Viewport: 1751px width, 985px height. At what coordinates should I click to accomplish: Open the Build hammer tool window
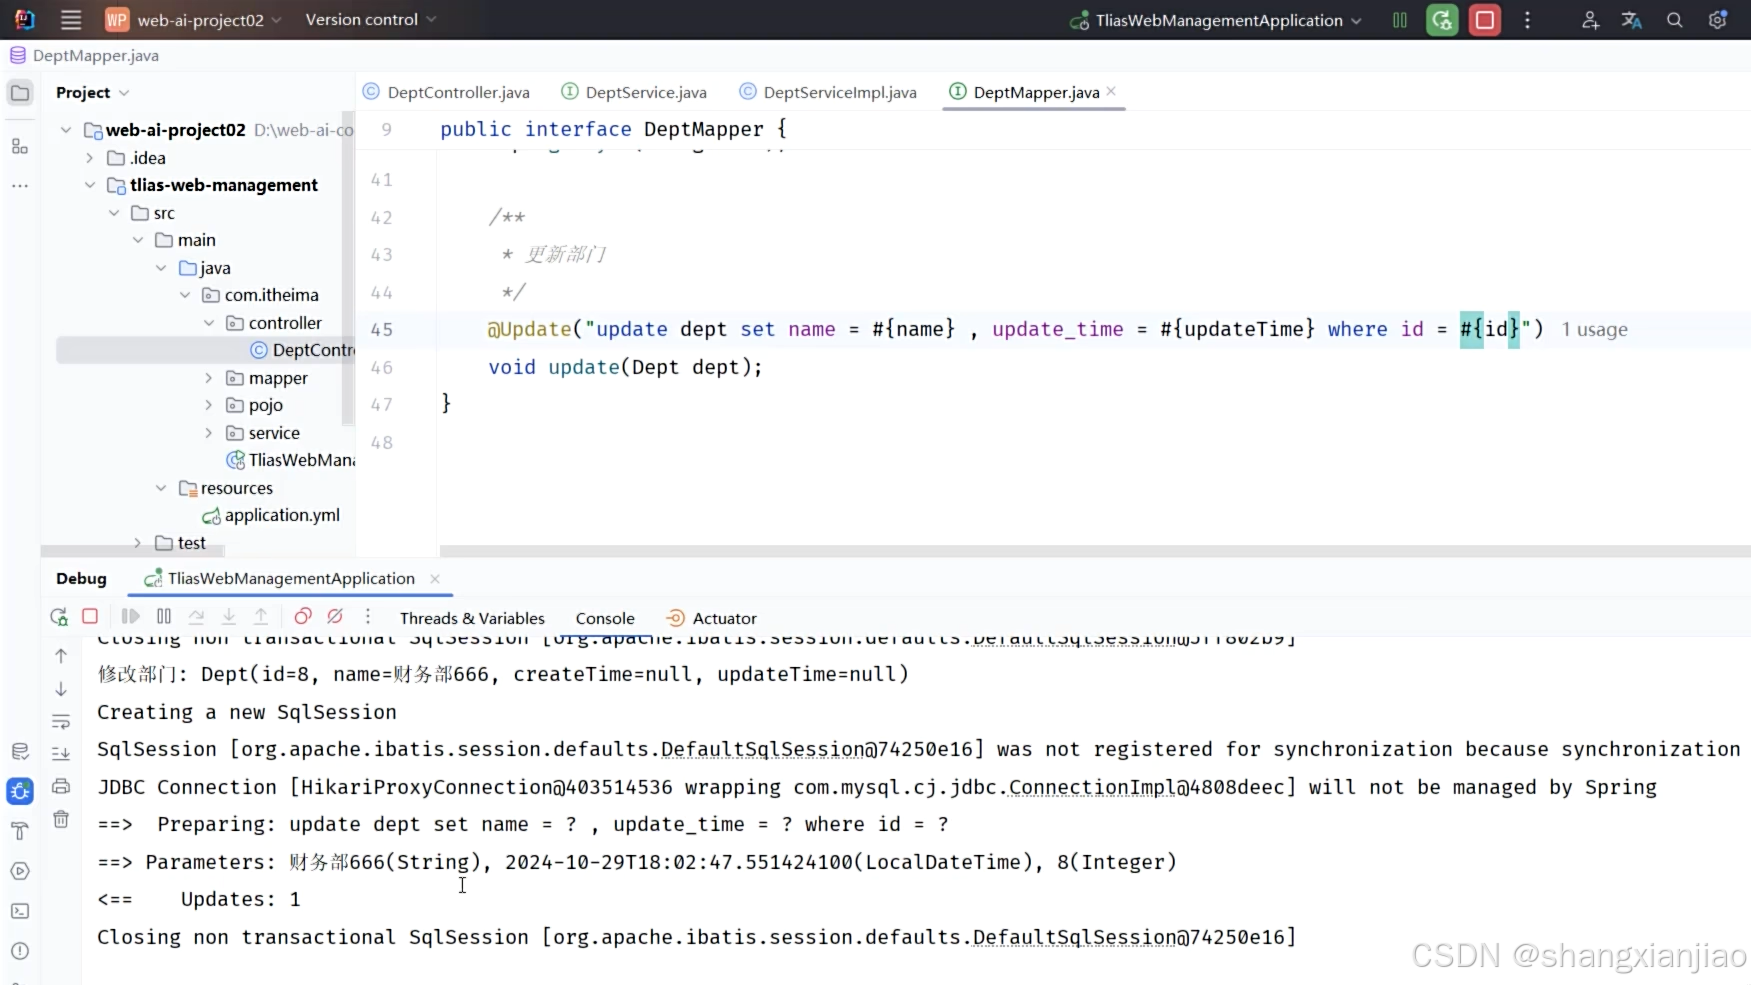(x=20, y=831)
